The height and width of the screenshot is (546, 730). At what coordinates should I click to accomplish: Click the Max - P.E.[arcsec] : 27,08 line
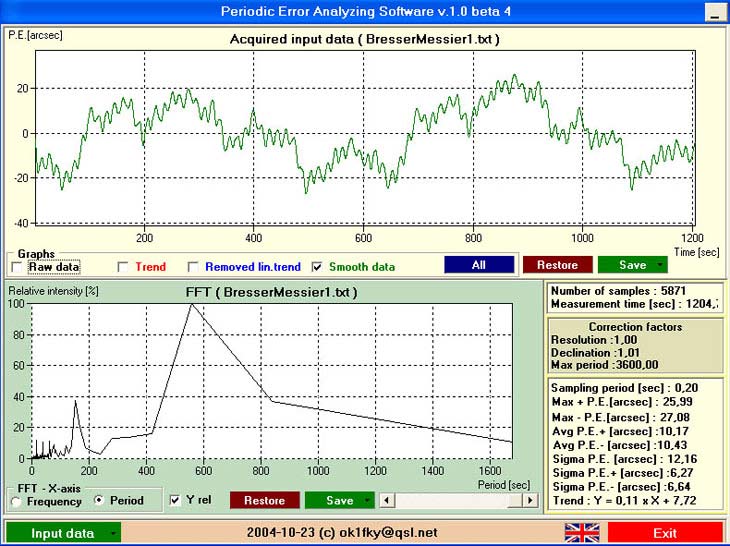click(621, 417)
